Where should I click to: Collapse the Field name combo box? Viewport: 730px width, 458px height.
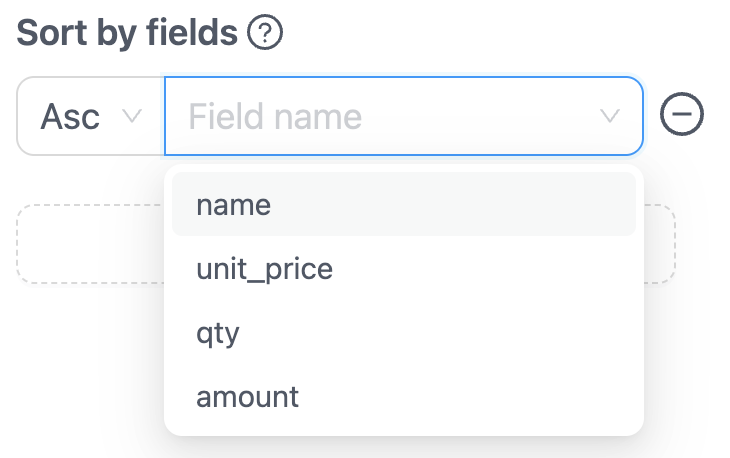[x=610, y=117]
